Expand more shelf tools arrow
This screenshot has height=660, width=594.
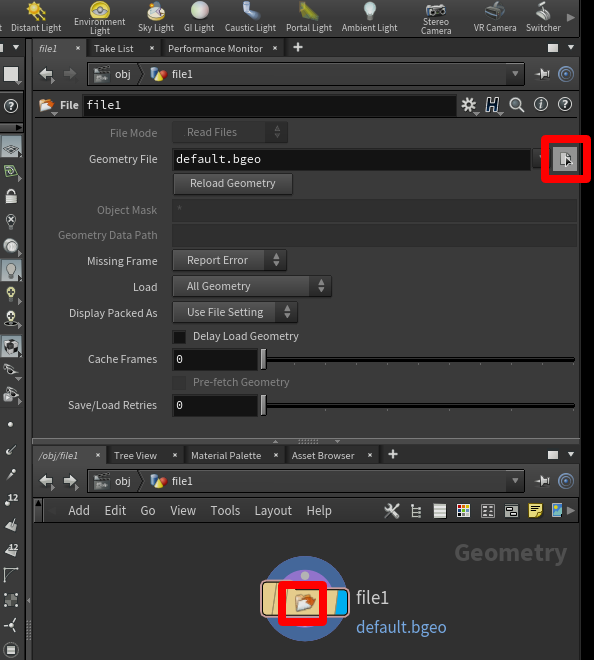(x=570, y=18)
